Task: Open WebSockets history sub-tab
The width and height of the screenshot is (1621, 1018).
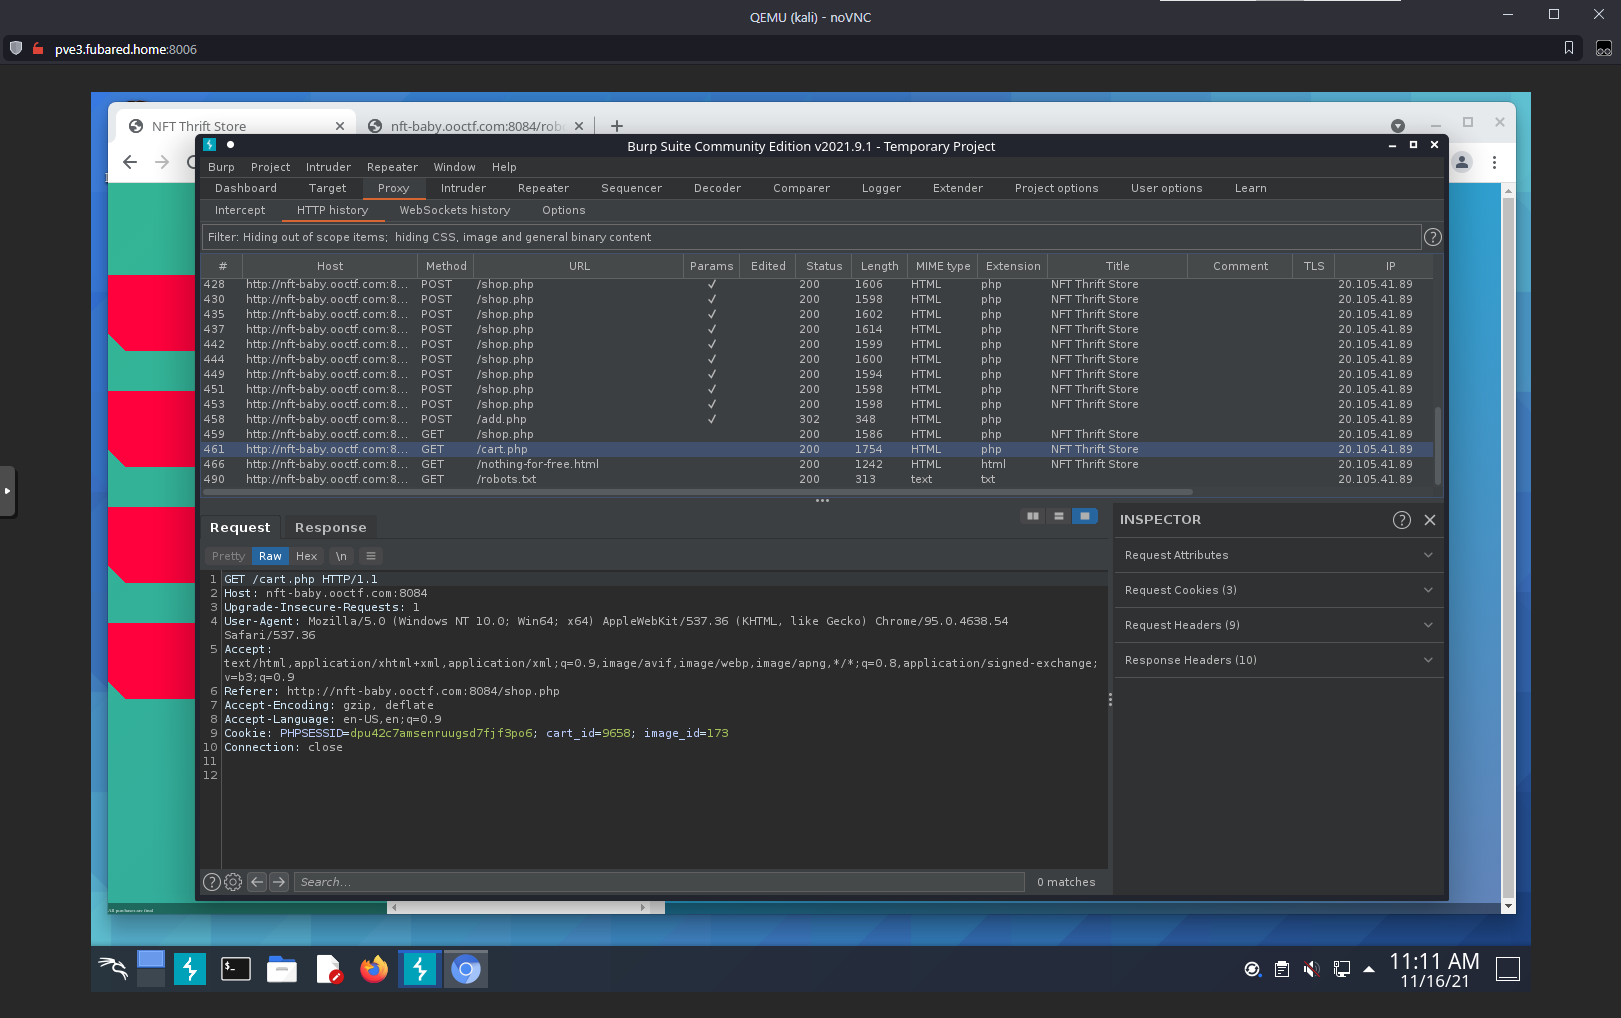Action: point(455,210)
